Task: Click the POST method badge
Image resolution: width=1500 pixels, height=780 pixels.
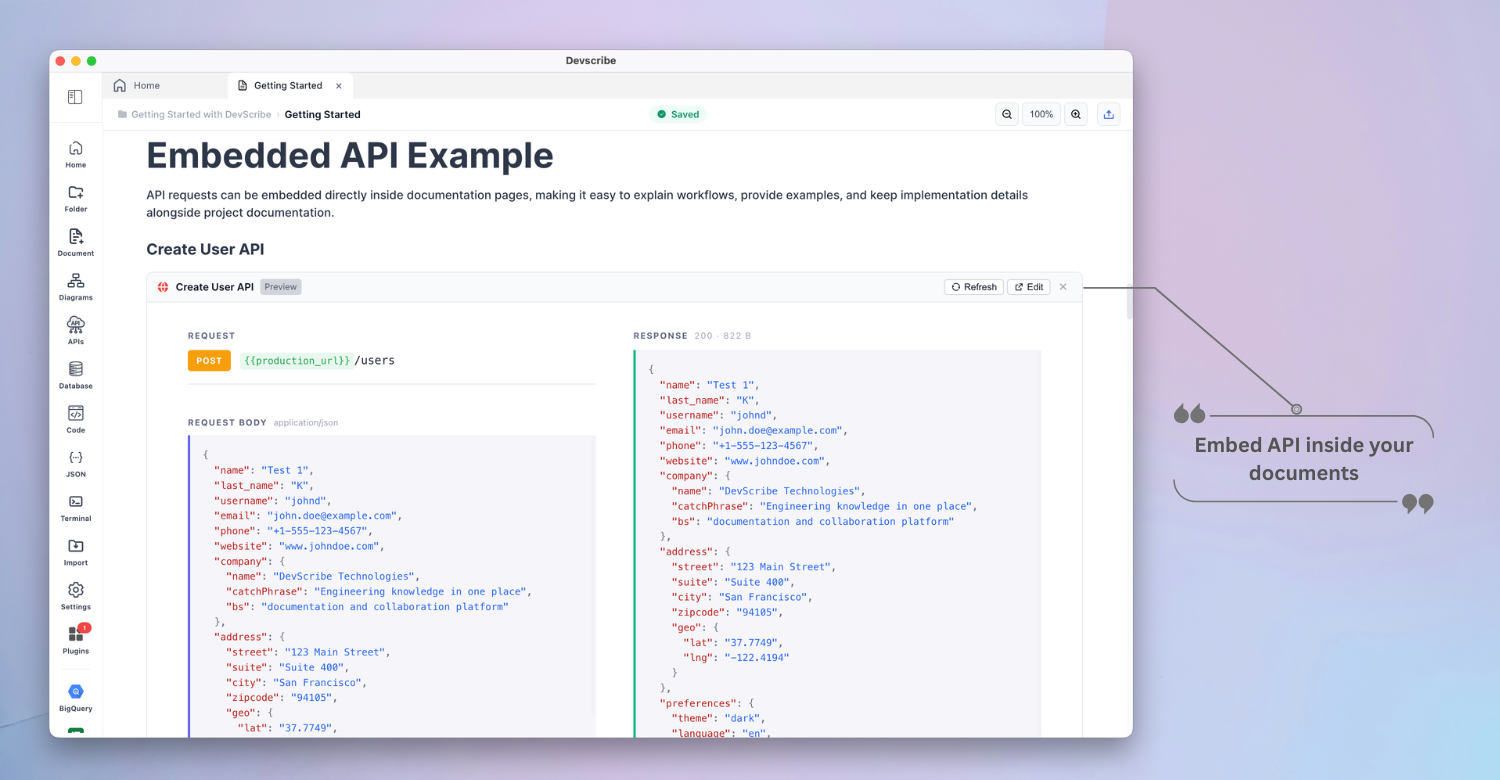Action: (209, 361)
